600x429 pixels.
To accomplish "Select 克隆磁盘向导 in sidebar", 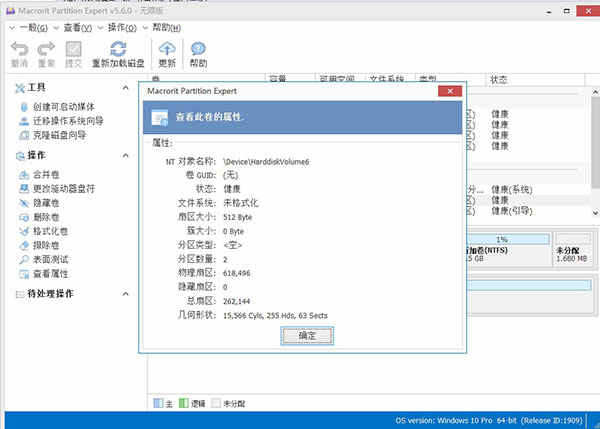I will point(59,135).
